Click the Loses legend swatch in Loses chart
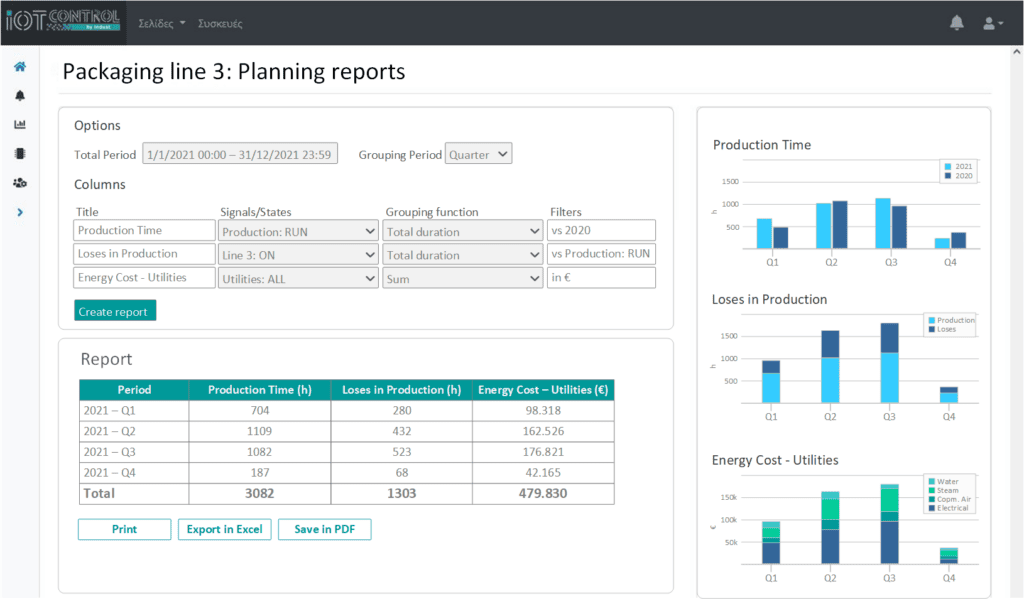1024x599 pixels. point(932,329)
